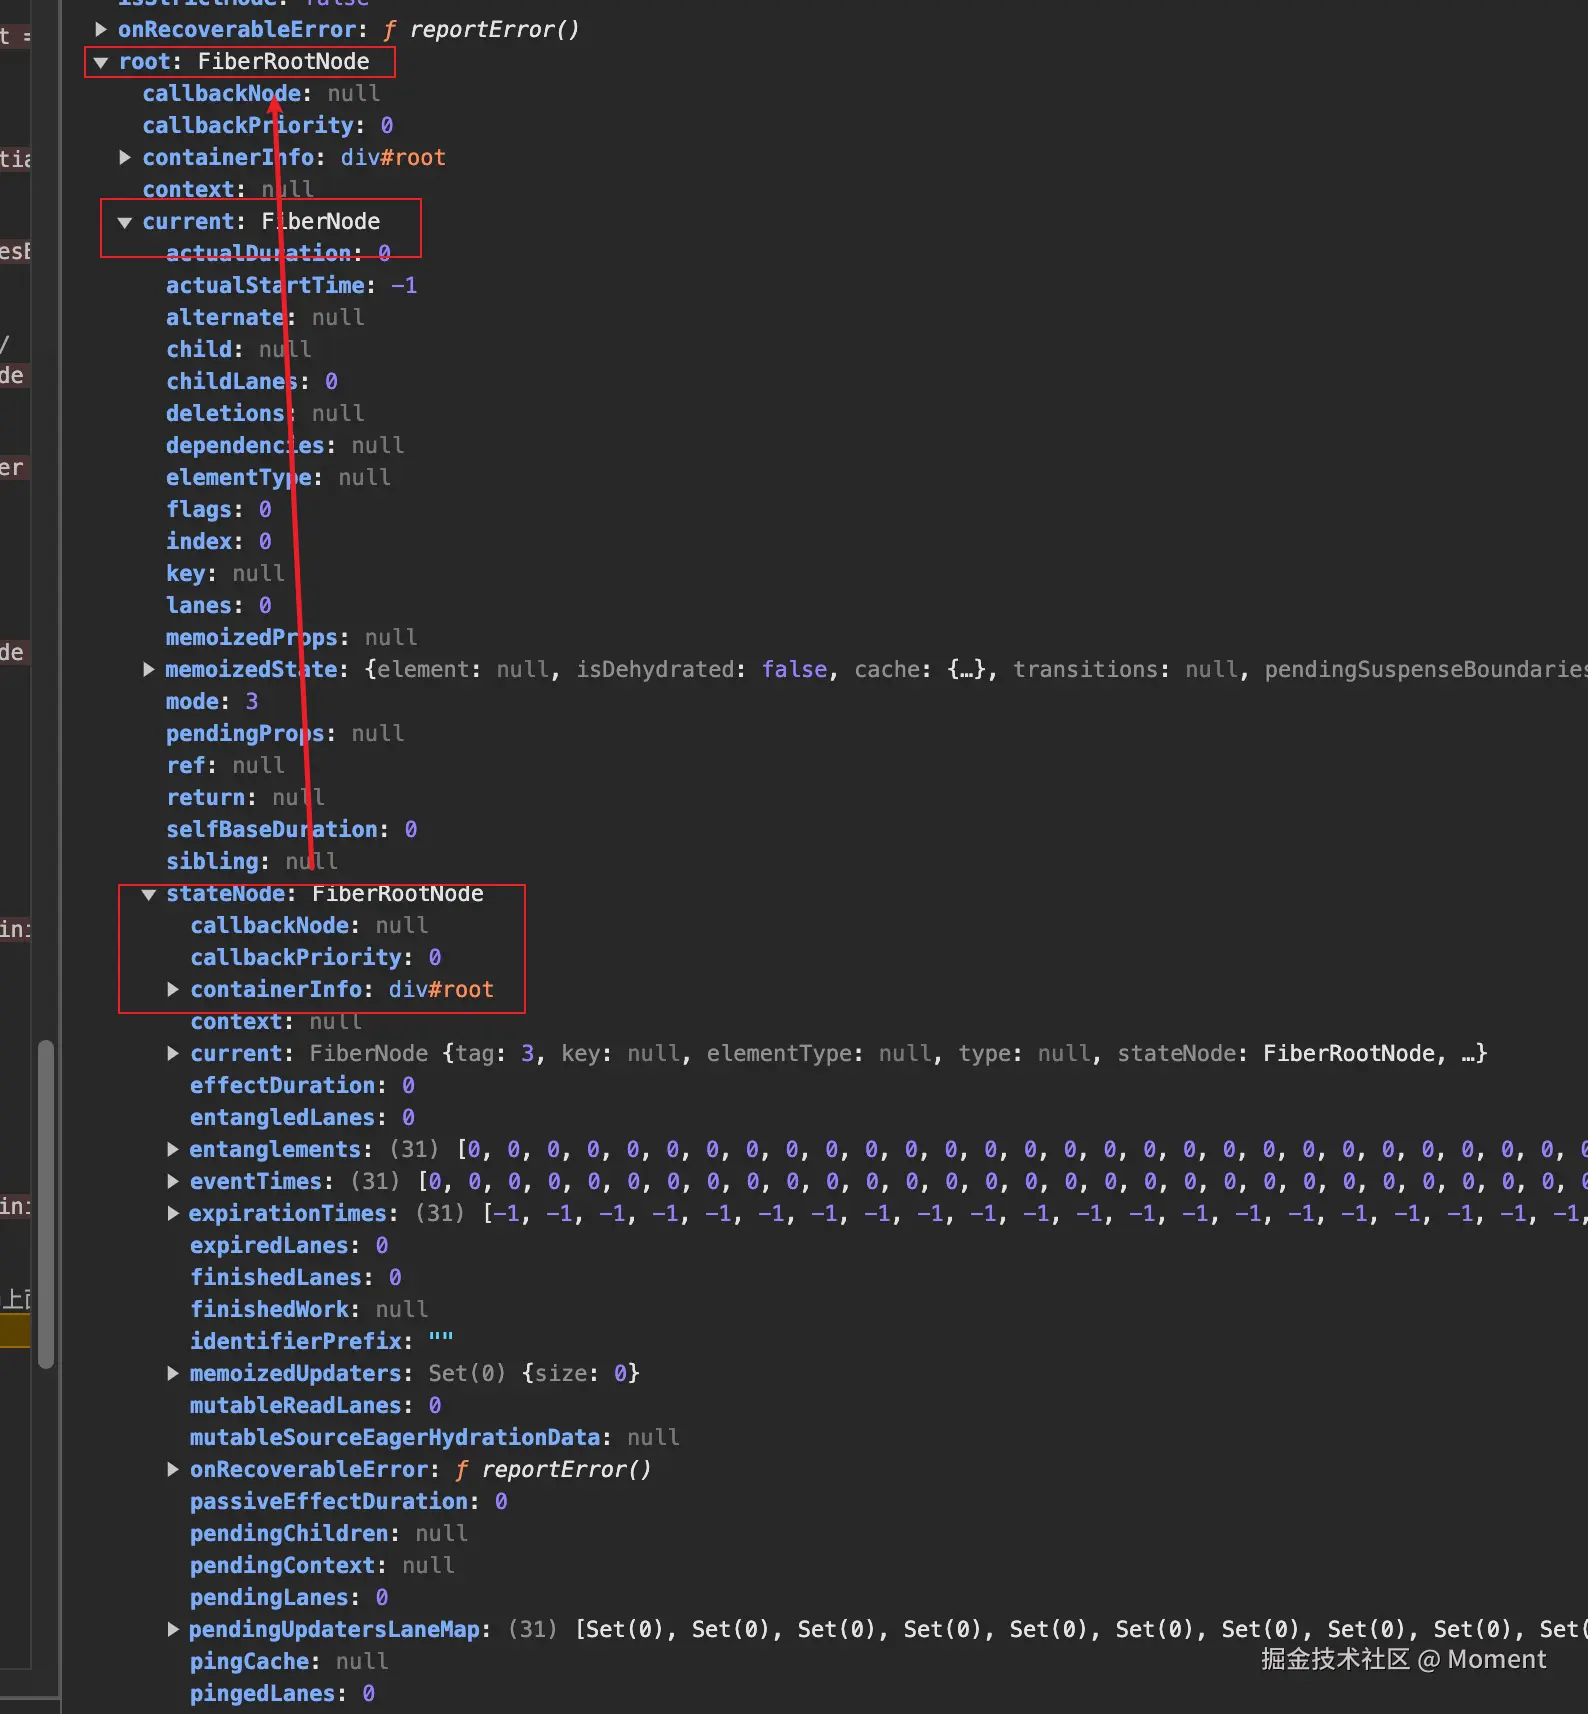
Task: Click the entangledLanes: 0 property
Action: click(x=303, y=1118)
